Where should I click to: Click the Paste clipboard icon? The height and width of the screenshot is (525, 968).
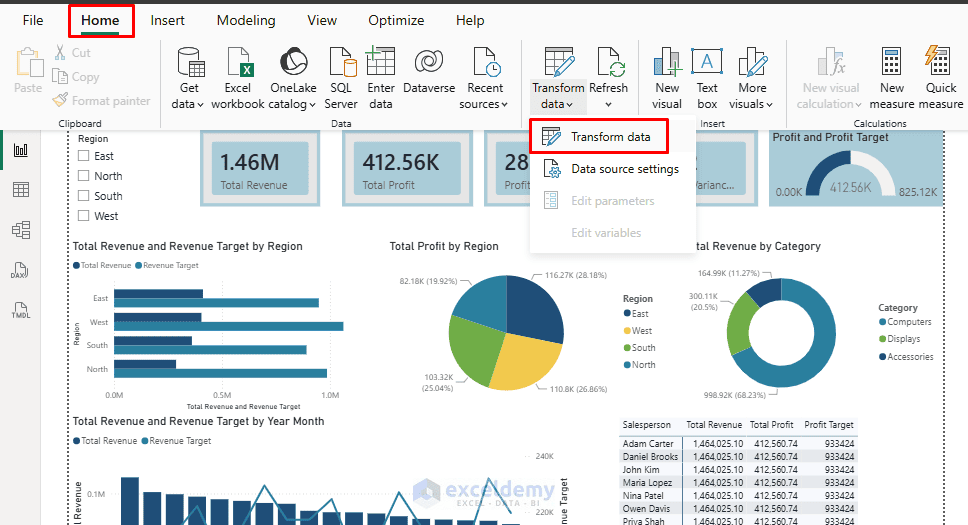click(x=28, y=63)
